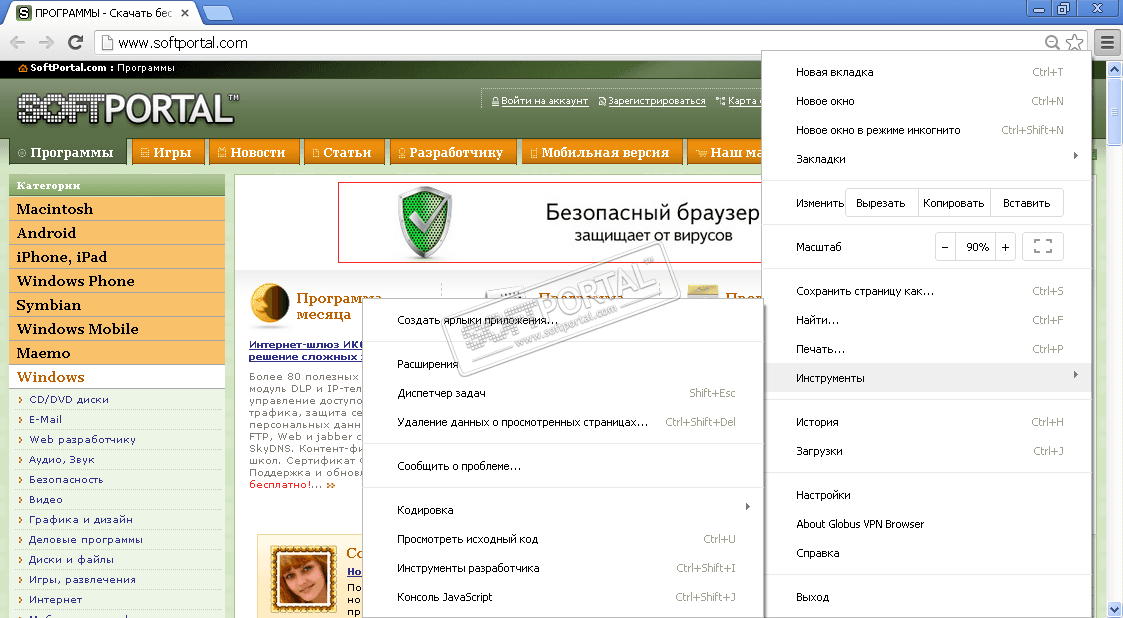Switch to the Мобильная версия site tab

pyautogui.click(x=602, y=153)
